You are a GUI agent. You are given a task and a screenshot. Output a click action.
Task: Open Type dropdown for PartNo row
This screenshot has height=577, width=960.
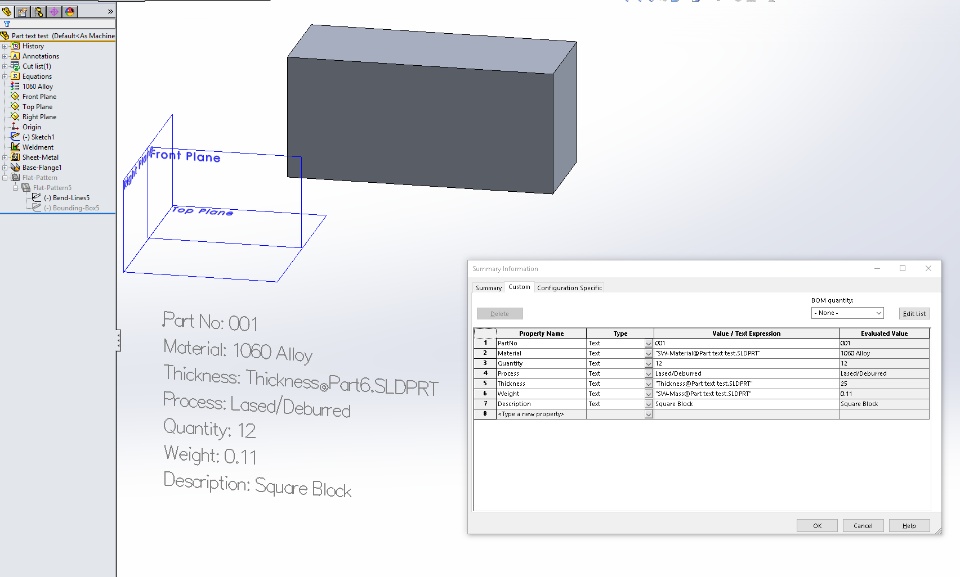coord(648,344)
